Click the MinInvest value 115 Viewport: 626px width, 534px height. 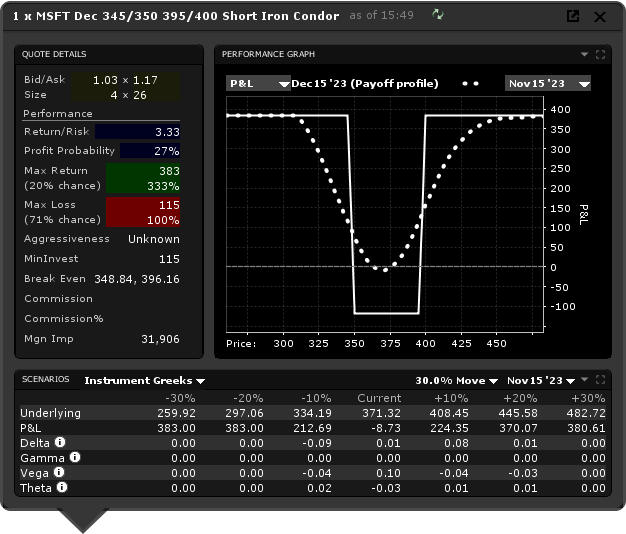click(169, 259)
